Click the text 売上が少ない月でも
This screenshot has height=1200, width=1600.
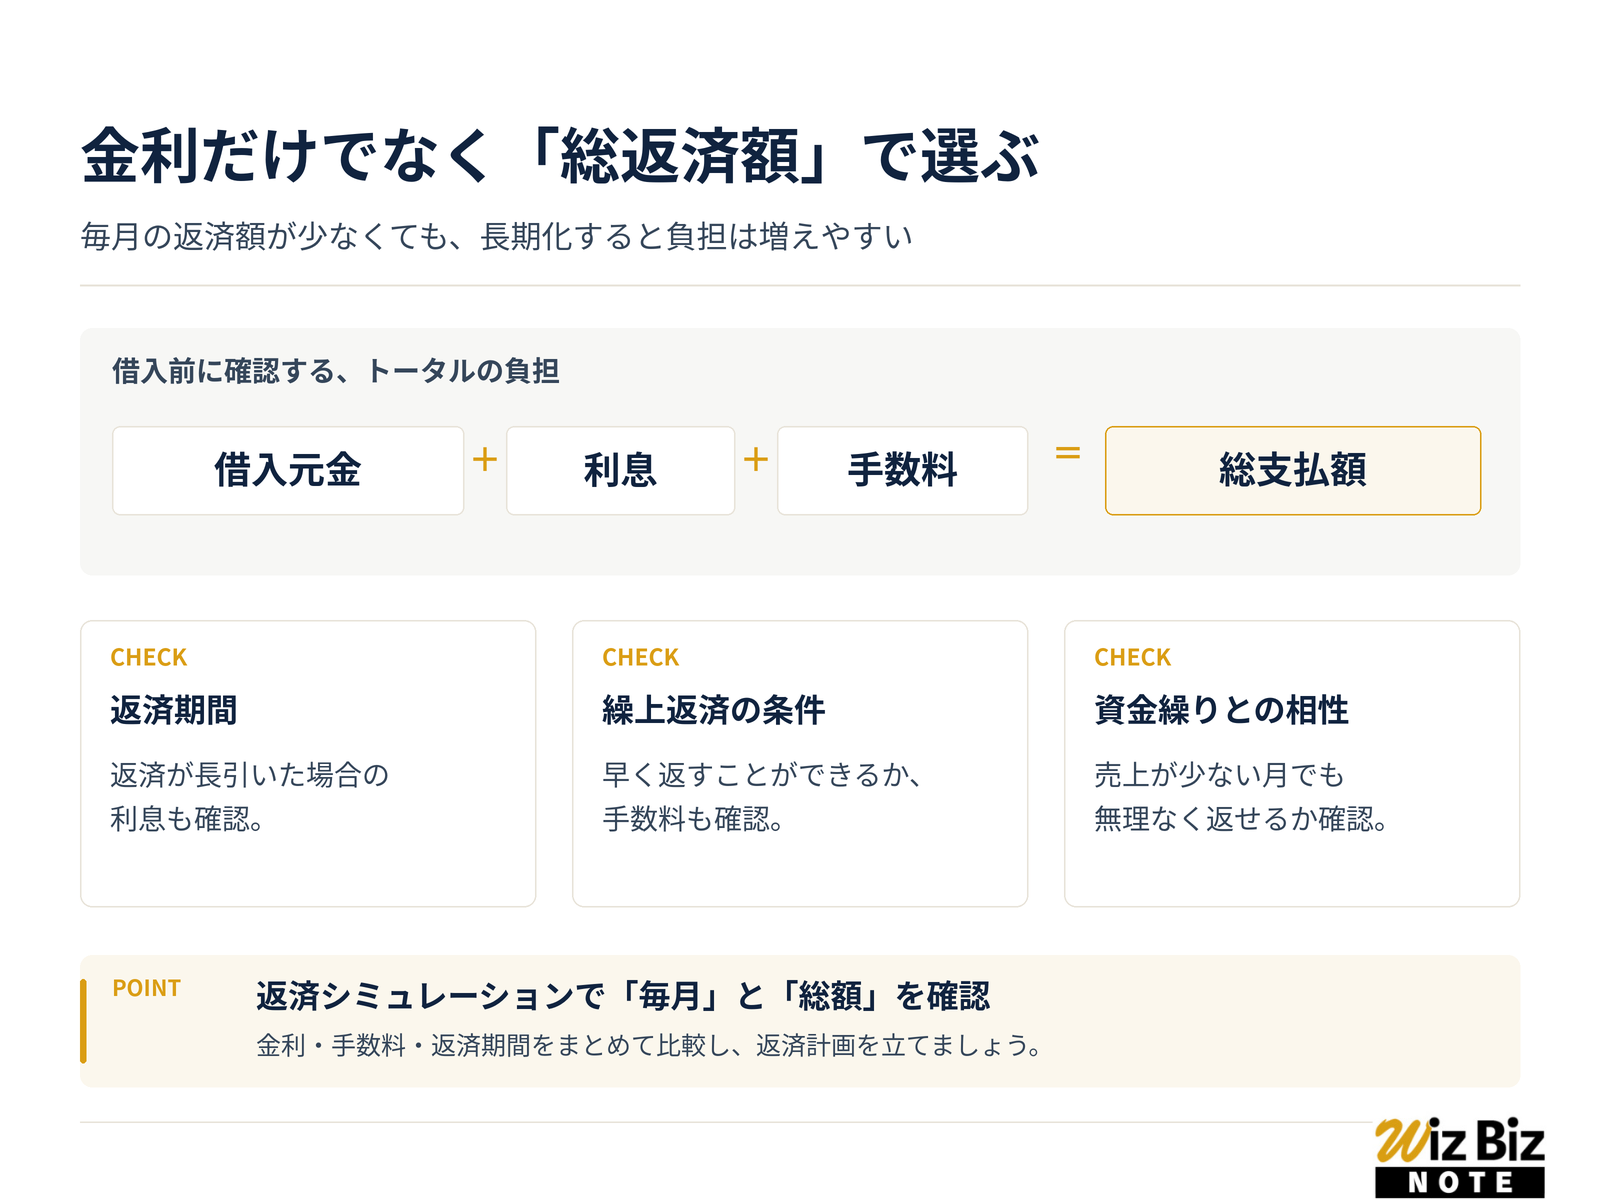(x=1219, y=775)
